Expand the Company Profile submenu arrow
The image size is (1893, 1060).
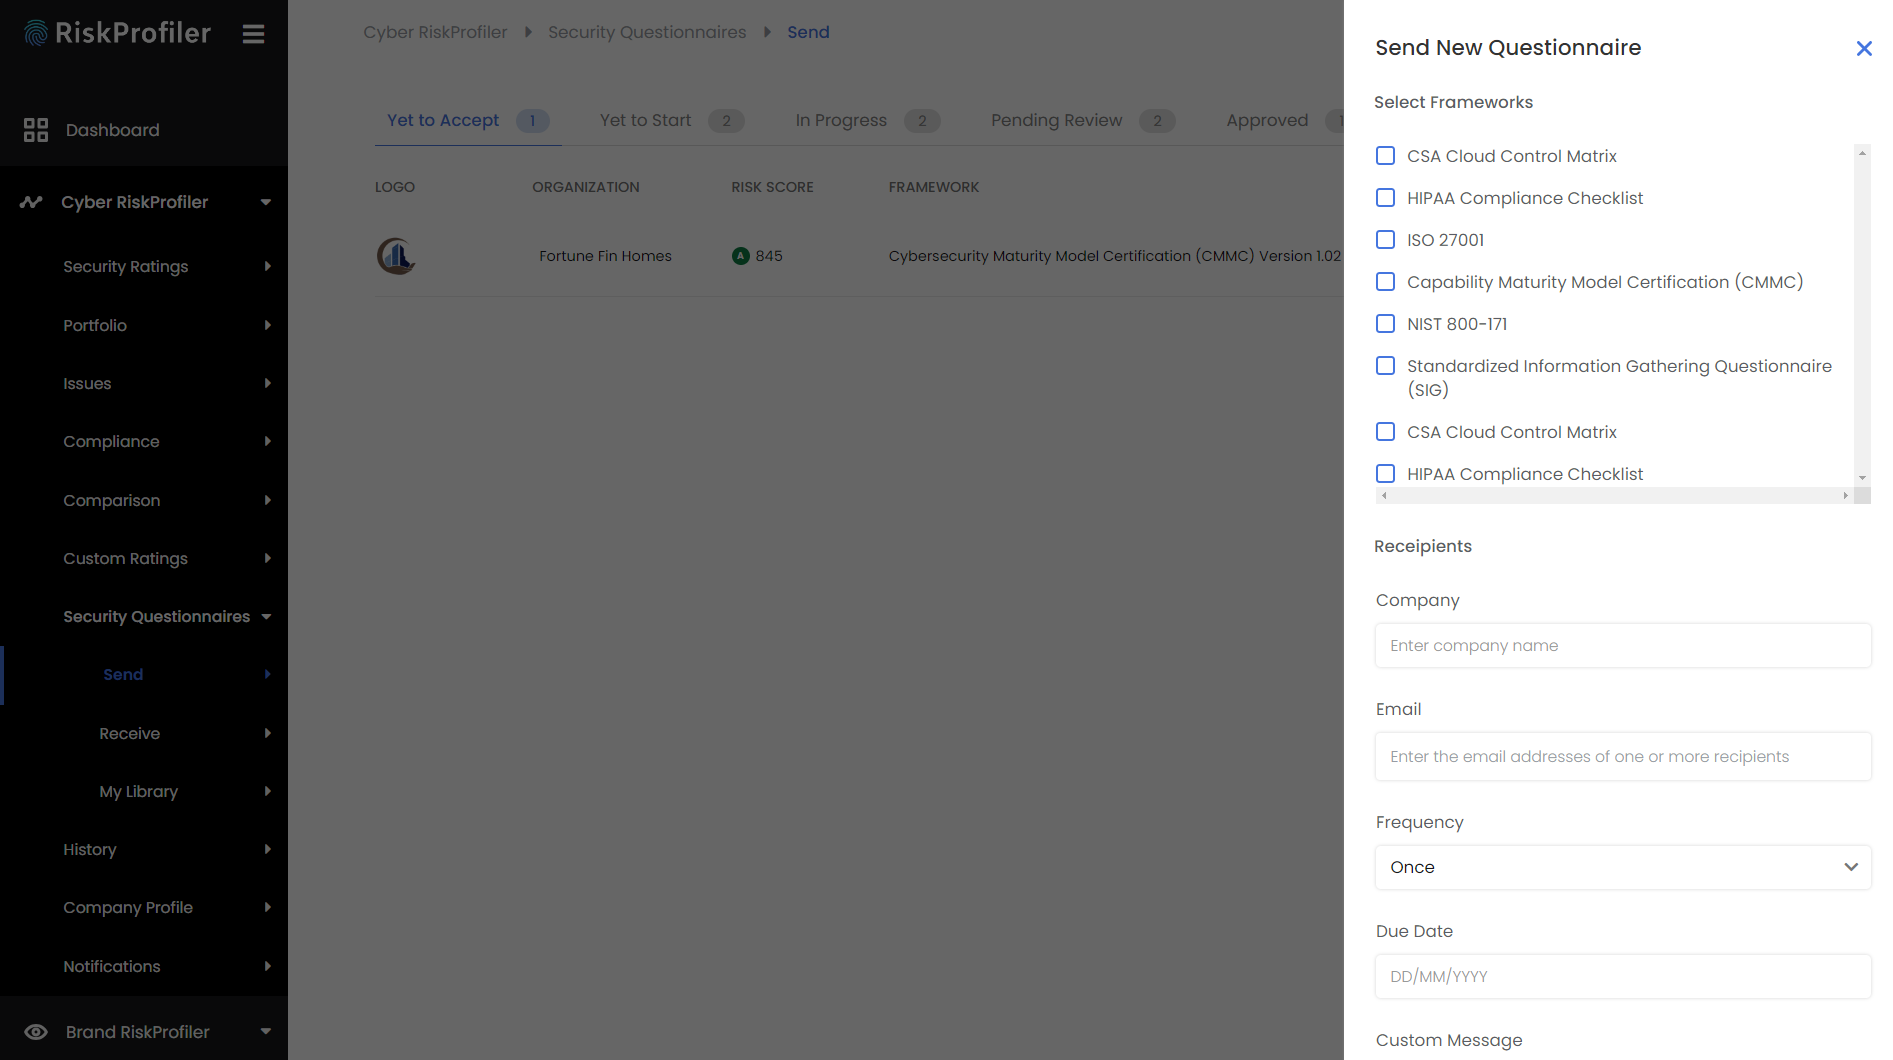pos(268,907)
